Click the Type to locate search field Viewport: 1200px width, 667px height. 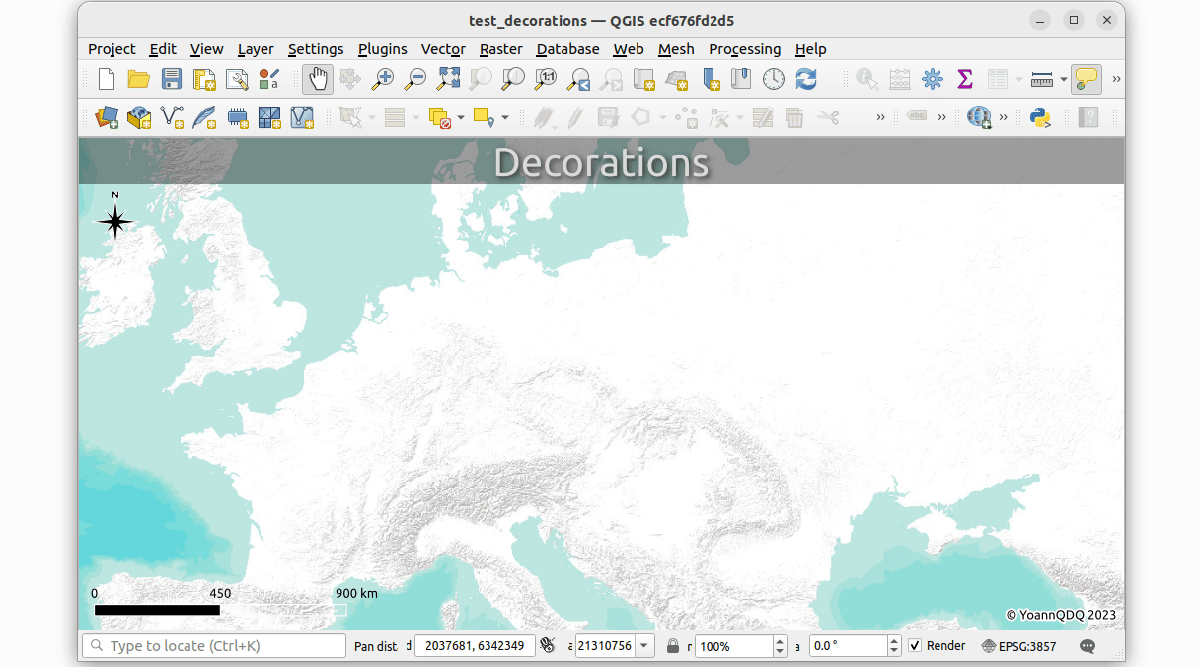click(x=213, y=646)
